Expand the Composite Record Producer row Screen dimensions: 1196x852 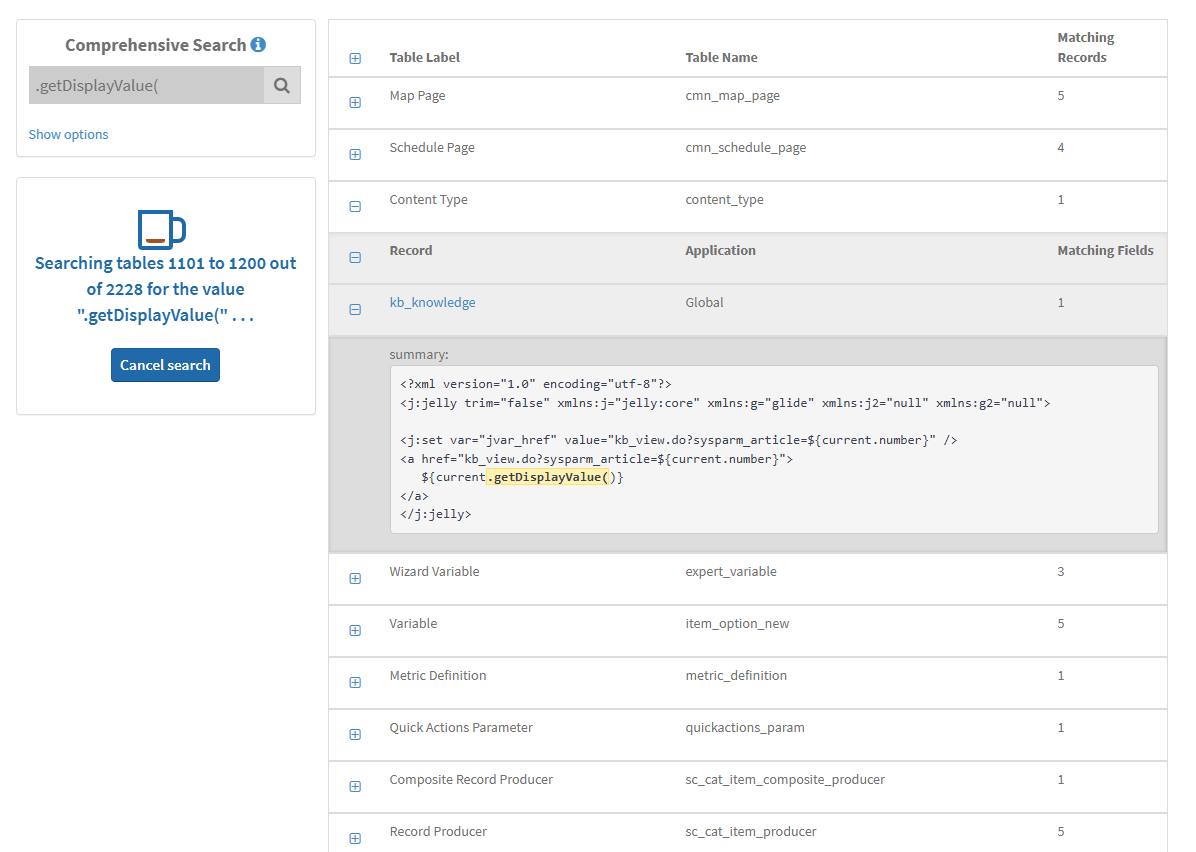[x=355, y=786]
